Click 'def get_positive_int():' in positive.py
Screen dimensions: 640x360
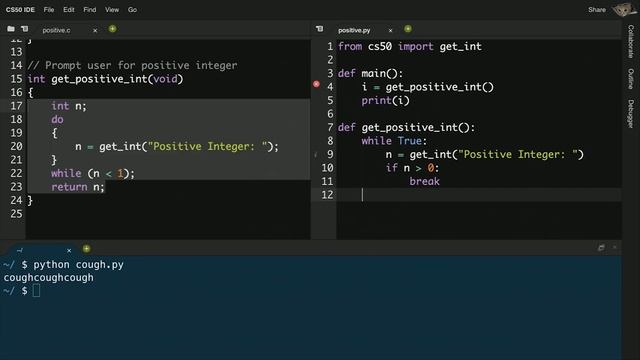point(406,127)
